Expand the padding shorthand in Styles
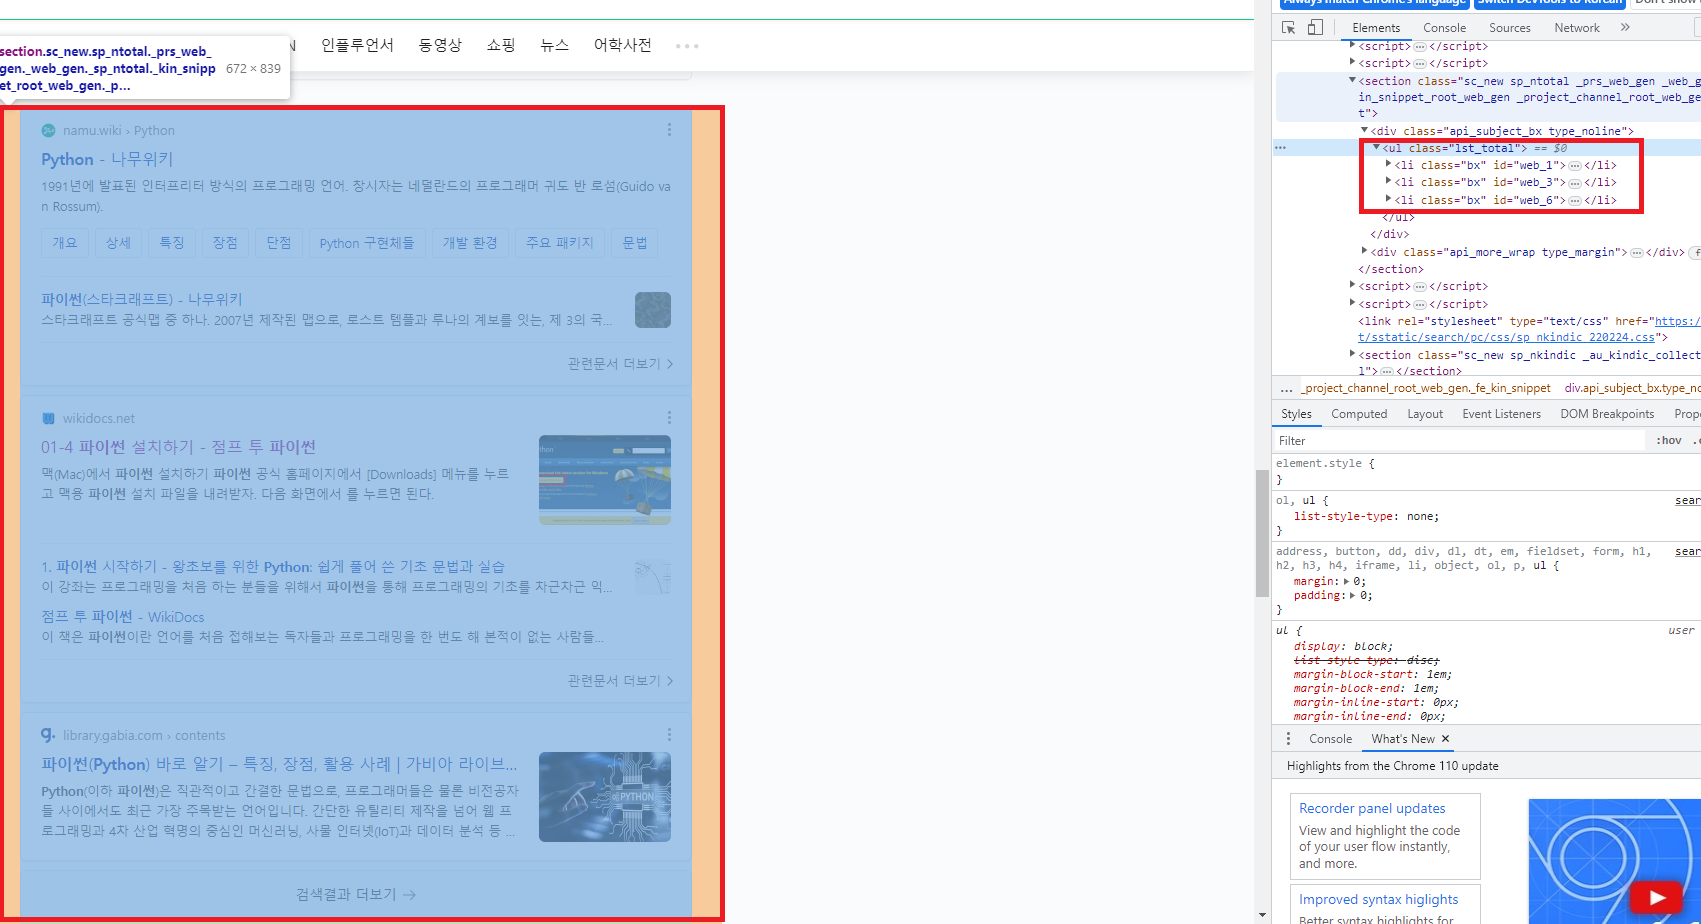Image resolution: width=1701 pixels, height=924 pixels. tap(1352, 596)
